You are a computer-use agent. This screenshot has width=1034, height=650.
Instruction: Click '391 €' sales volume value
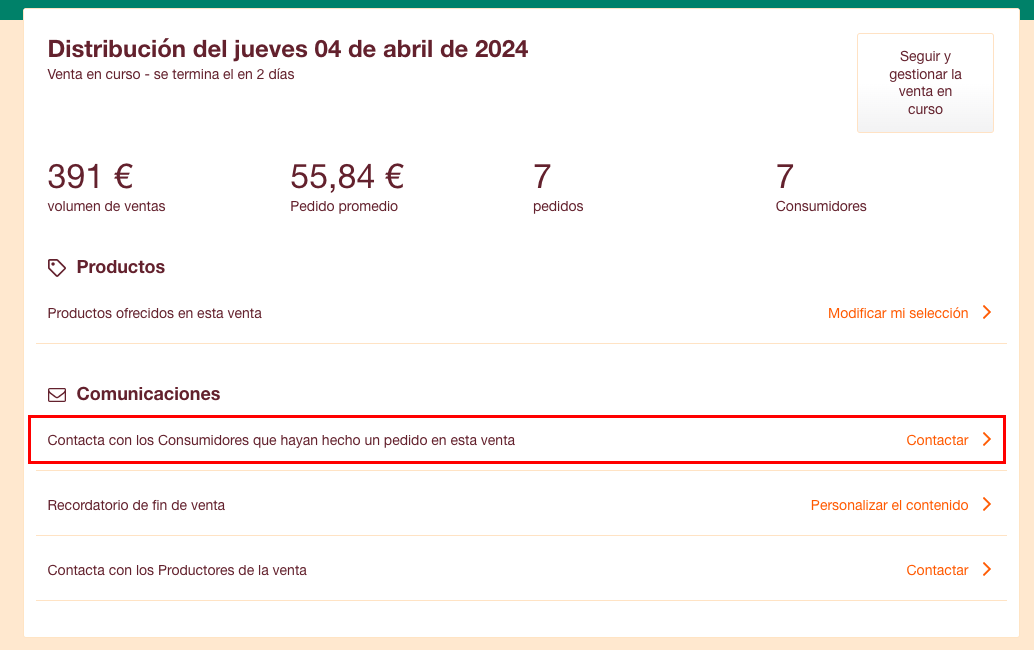pyautogui.click(x=90, y=177)
